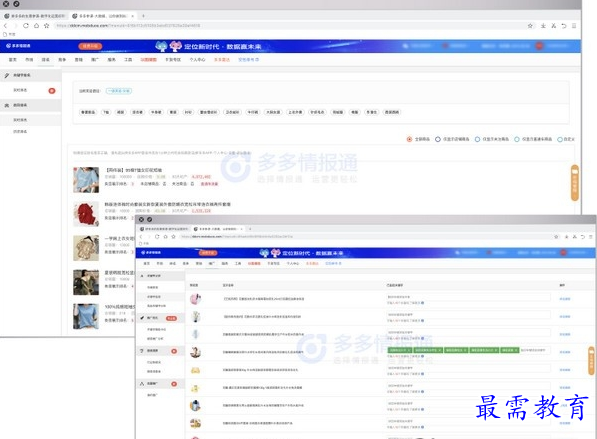
Task: Collapse topmost sidebar section in front window
Action: point(160,276)
